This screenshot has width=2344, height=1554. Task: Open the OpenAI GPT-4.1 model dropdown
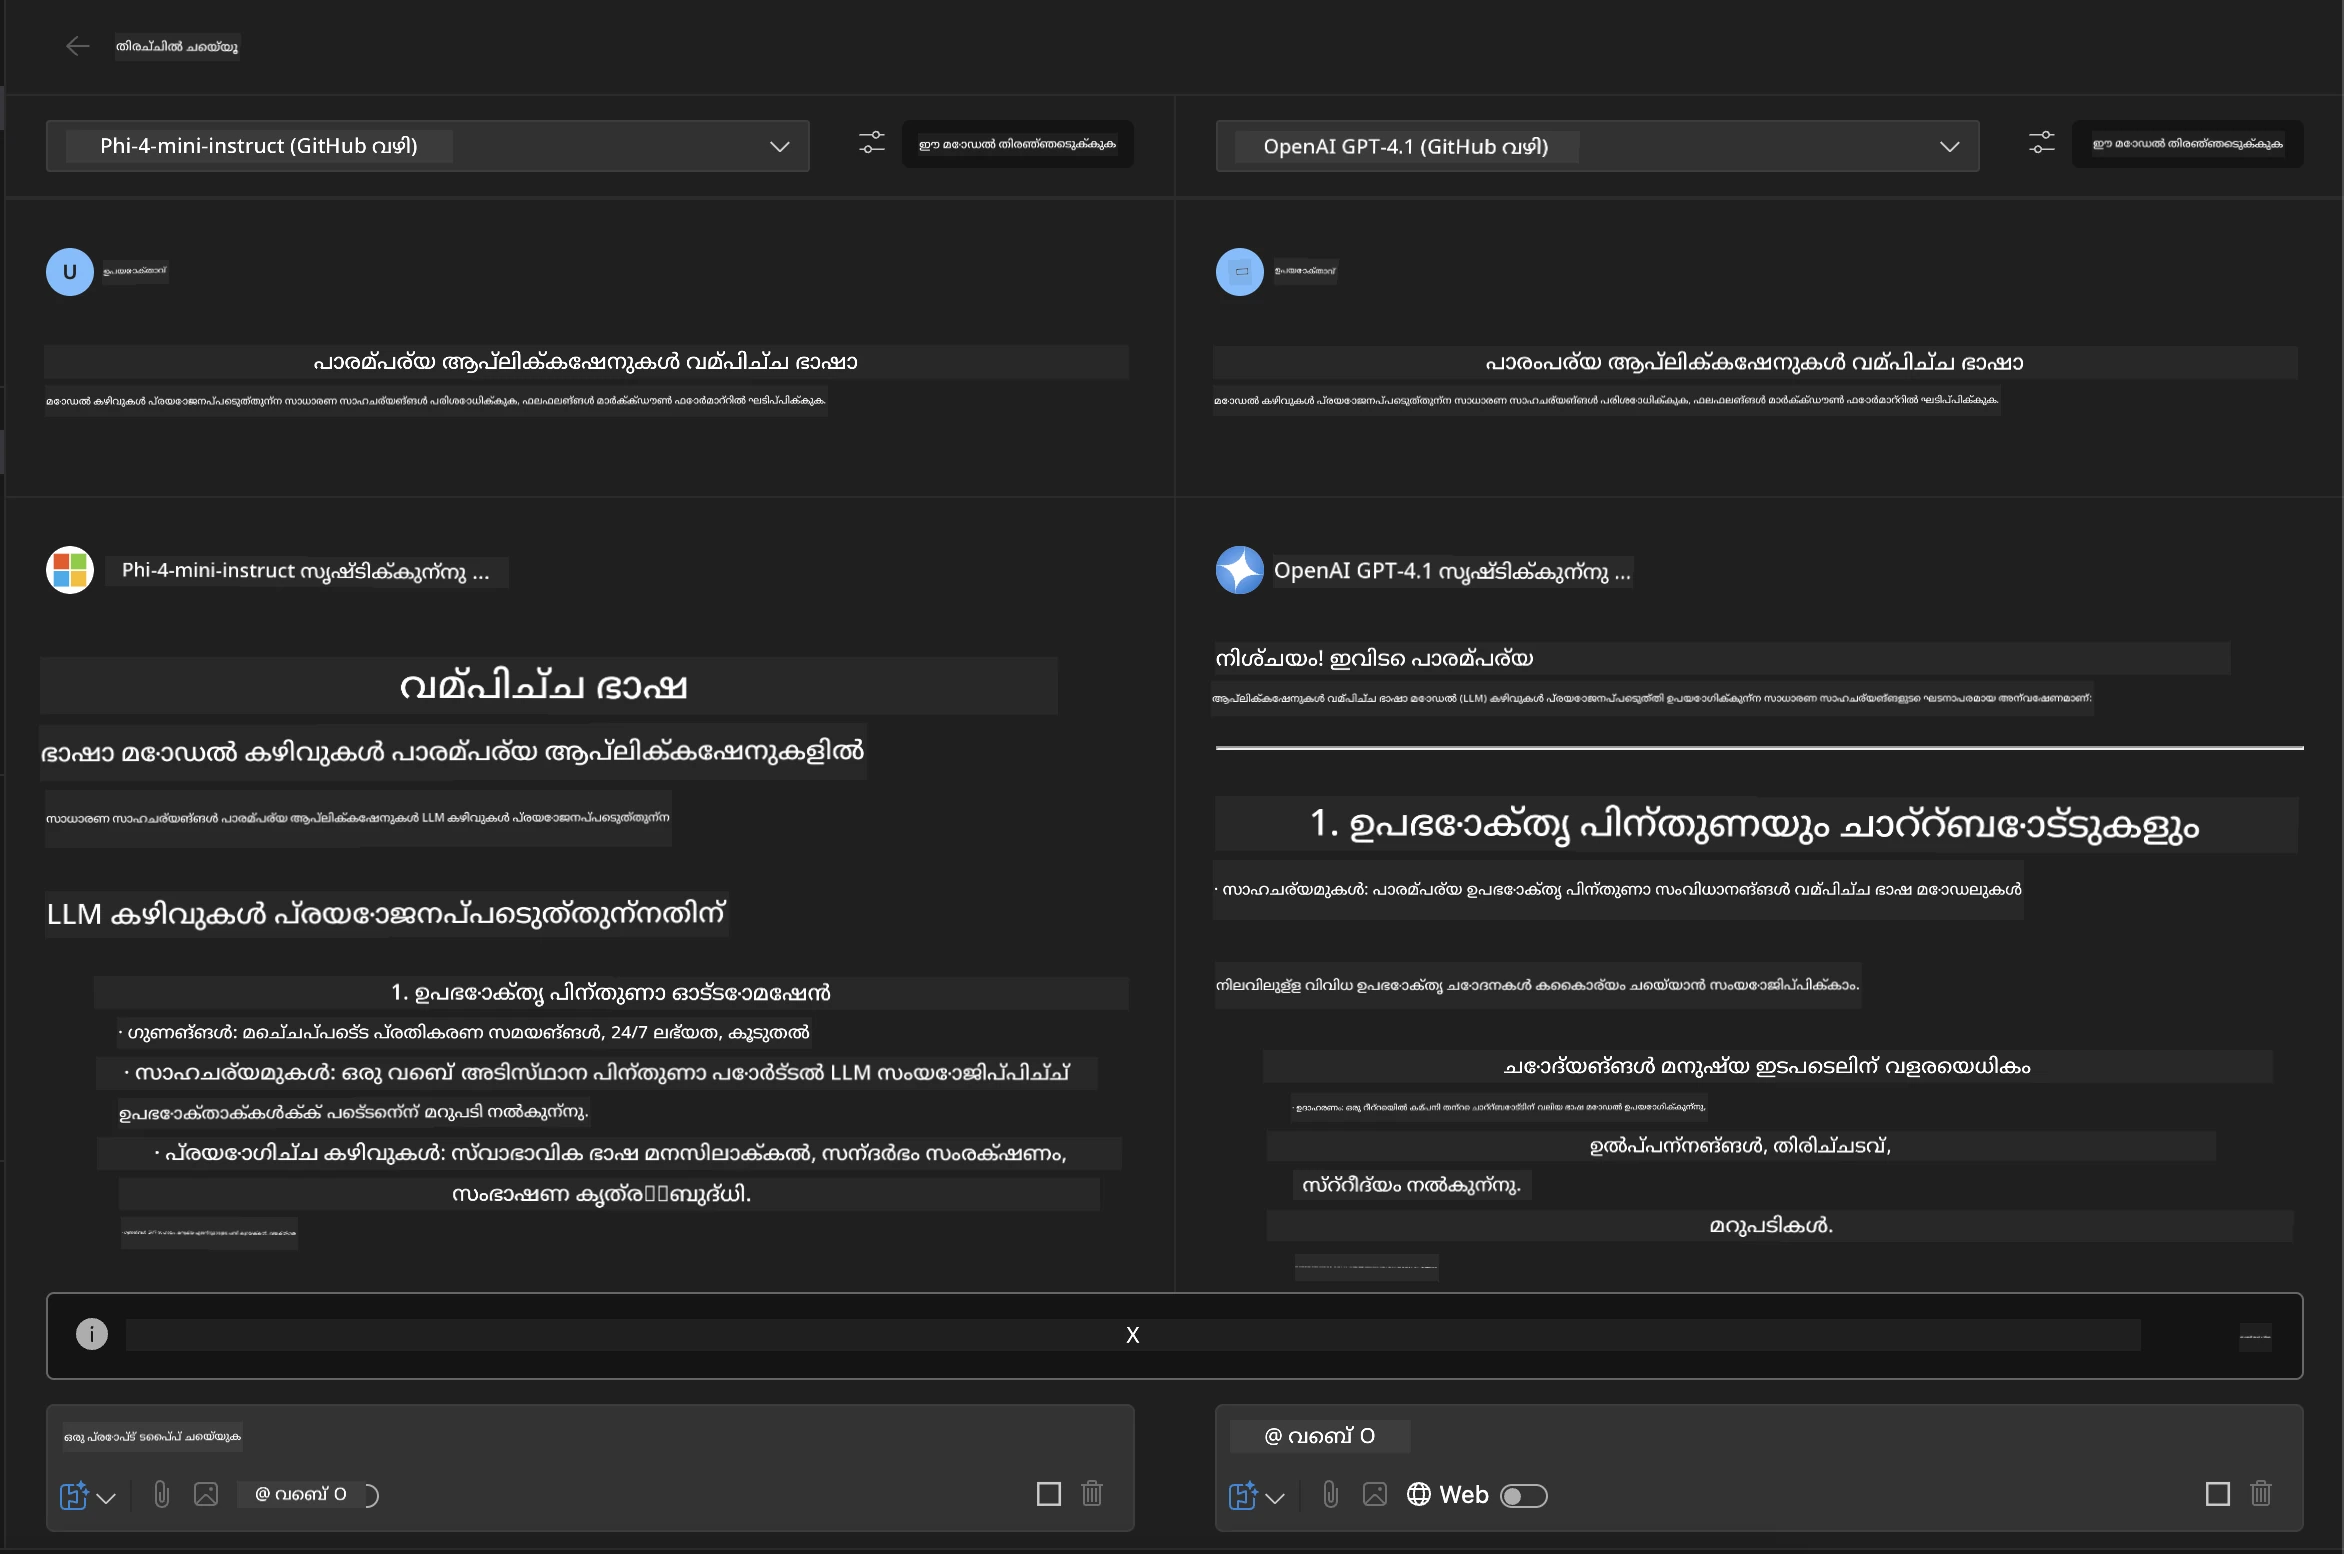(x=1597, y=146)
